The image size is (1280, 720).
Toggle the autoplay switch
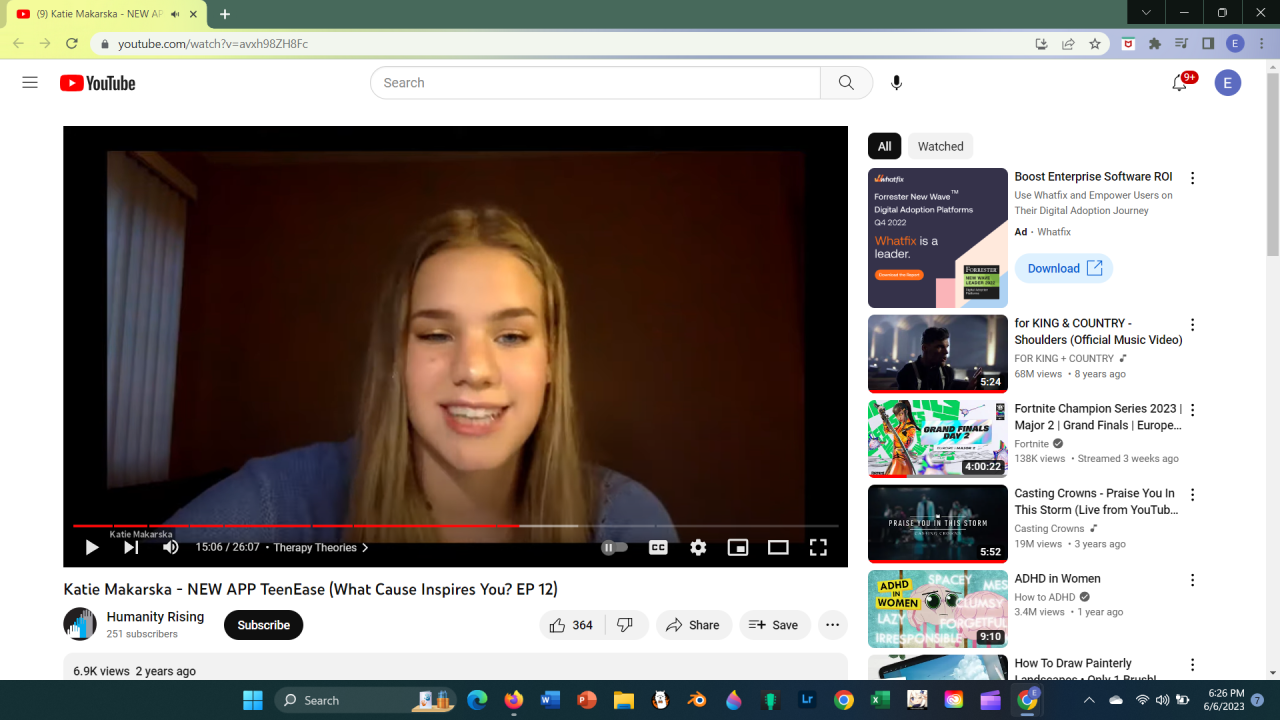(614, 548)
